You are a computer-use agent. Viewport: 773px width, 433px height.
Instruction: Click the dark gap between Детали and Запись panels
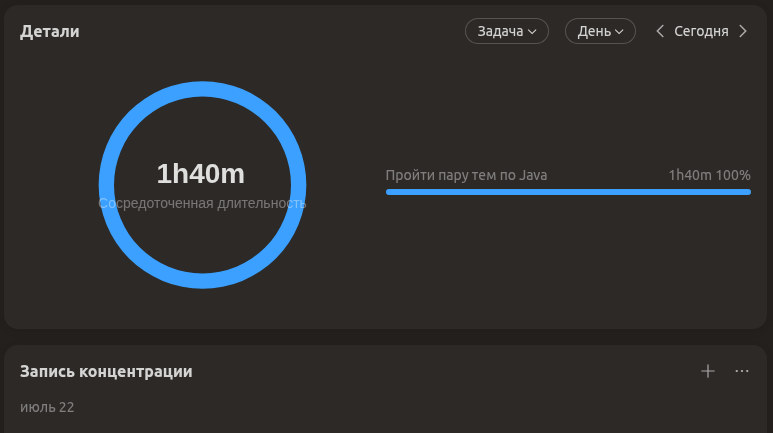point(386,337)
